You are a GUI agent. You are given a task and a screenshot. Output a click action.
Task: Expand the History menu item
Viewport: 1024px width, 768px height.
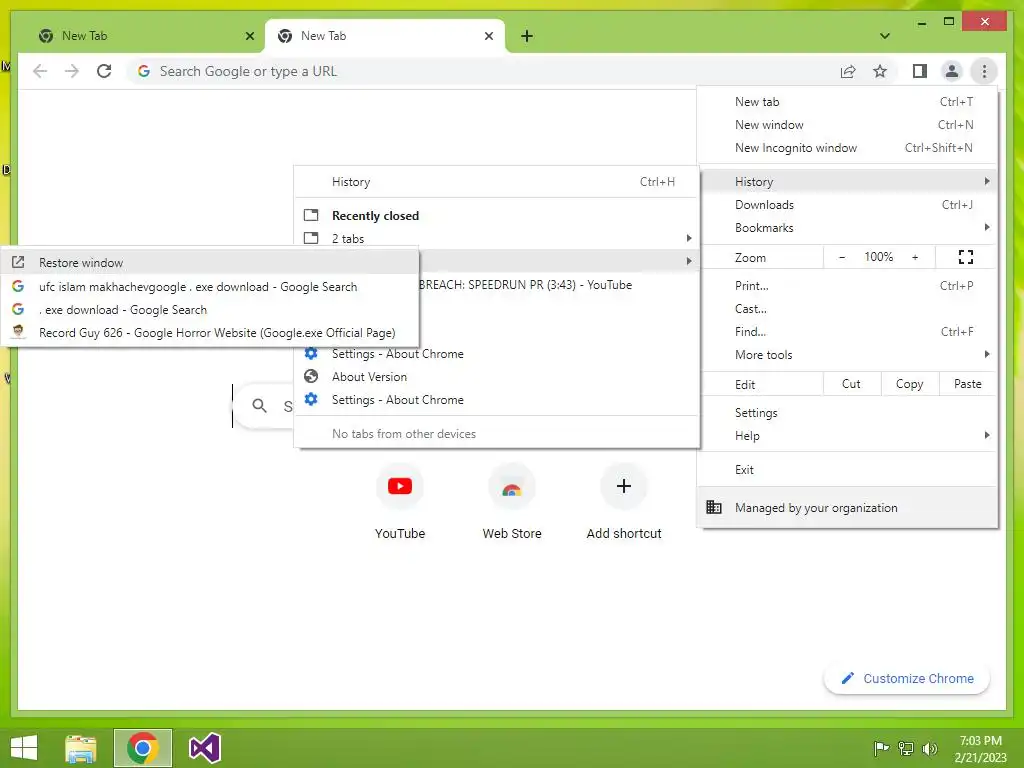click(x=847, y=182)
